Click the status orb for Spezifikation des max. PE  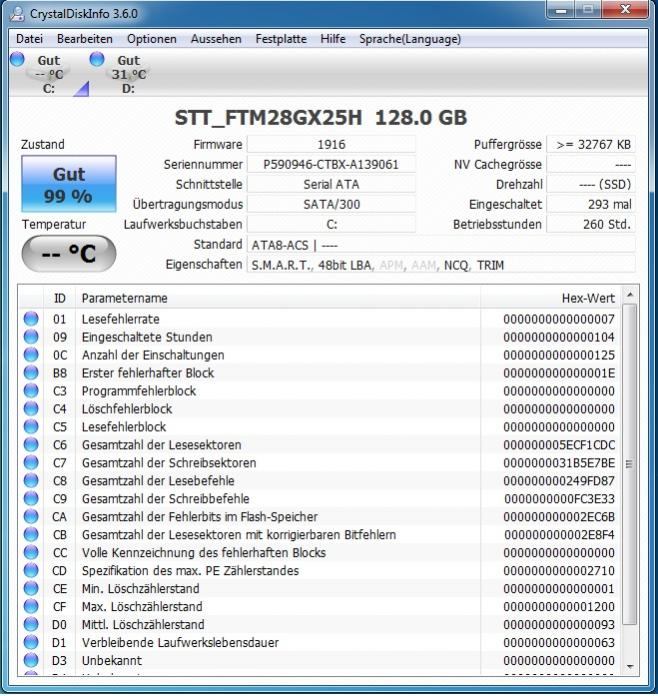31,570
